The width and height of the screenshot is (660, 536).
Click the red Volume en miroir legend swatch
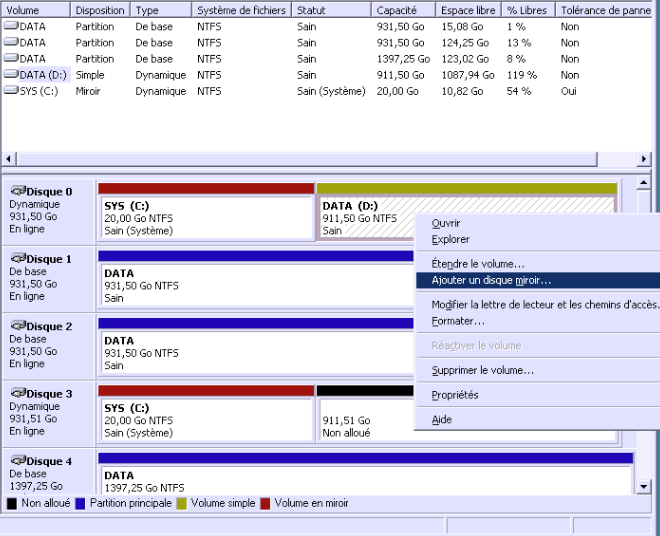point(265,504)
